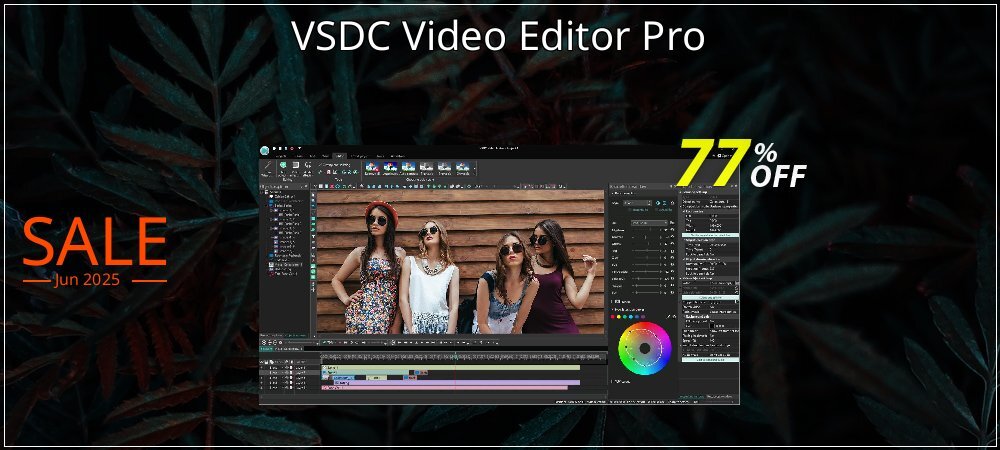This screenshot has width=1000, height=450.
Task: Open the wide dropdown above the sliders
Action: tap(649, 222)
